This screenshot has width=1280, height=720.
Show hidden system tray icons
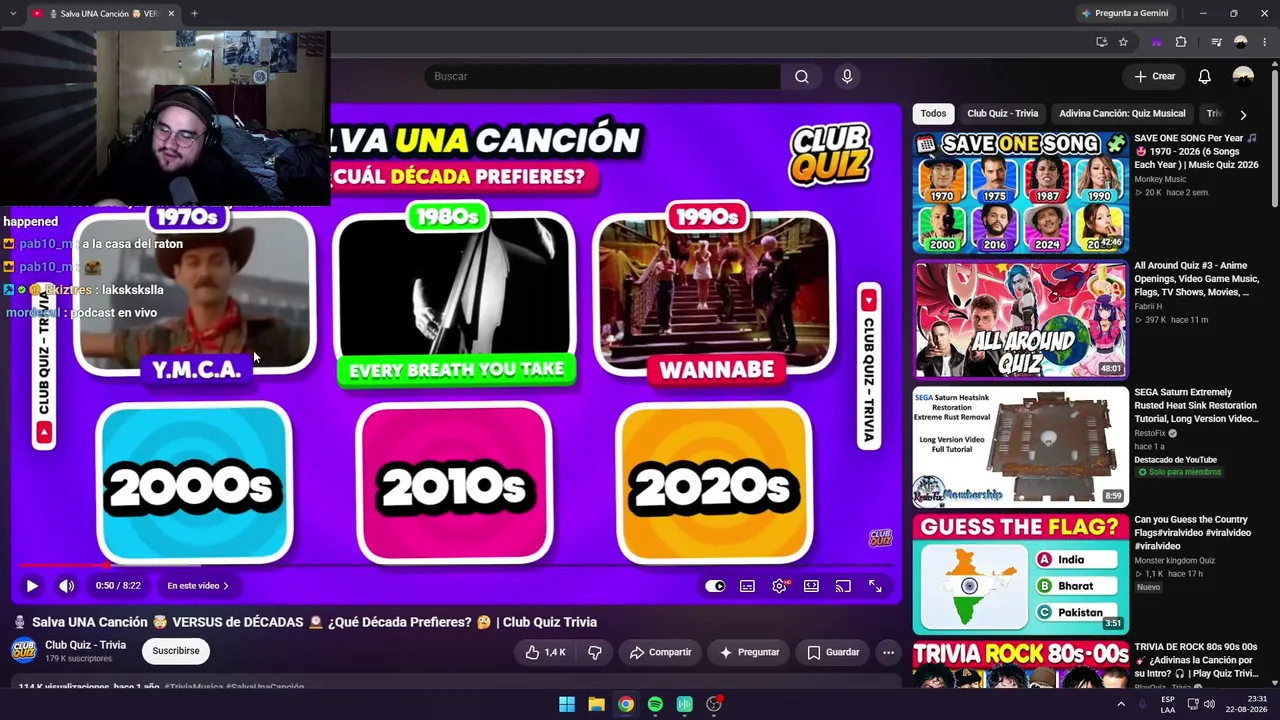coord(1121,704)
